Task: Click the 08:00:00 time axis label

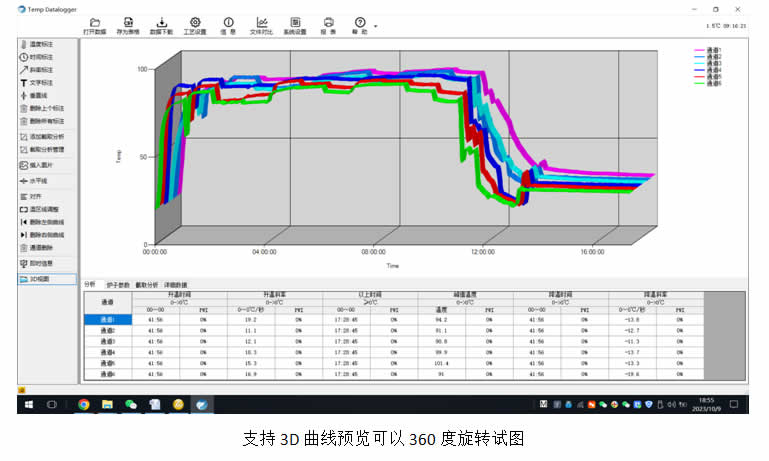Action: click(x=373, y=252)
